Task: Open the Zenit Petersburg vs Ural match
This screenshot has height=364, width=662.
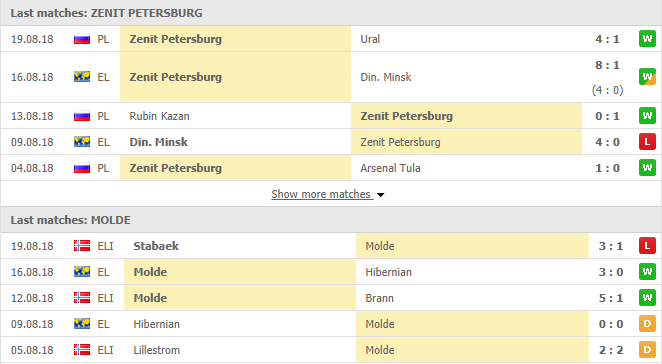Action: (x=331, y=39)
